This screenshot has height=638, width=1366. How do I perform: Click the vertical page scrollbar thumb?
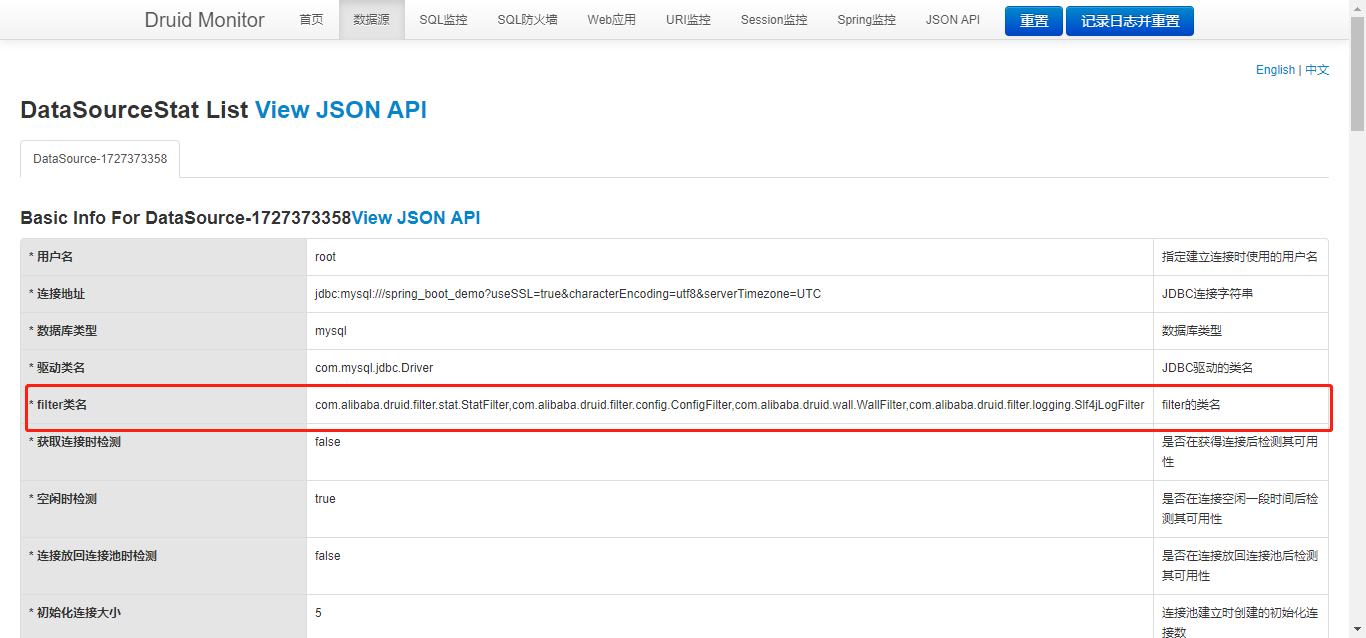[x=1357, y=74]
